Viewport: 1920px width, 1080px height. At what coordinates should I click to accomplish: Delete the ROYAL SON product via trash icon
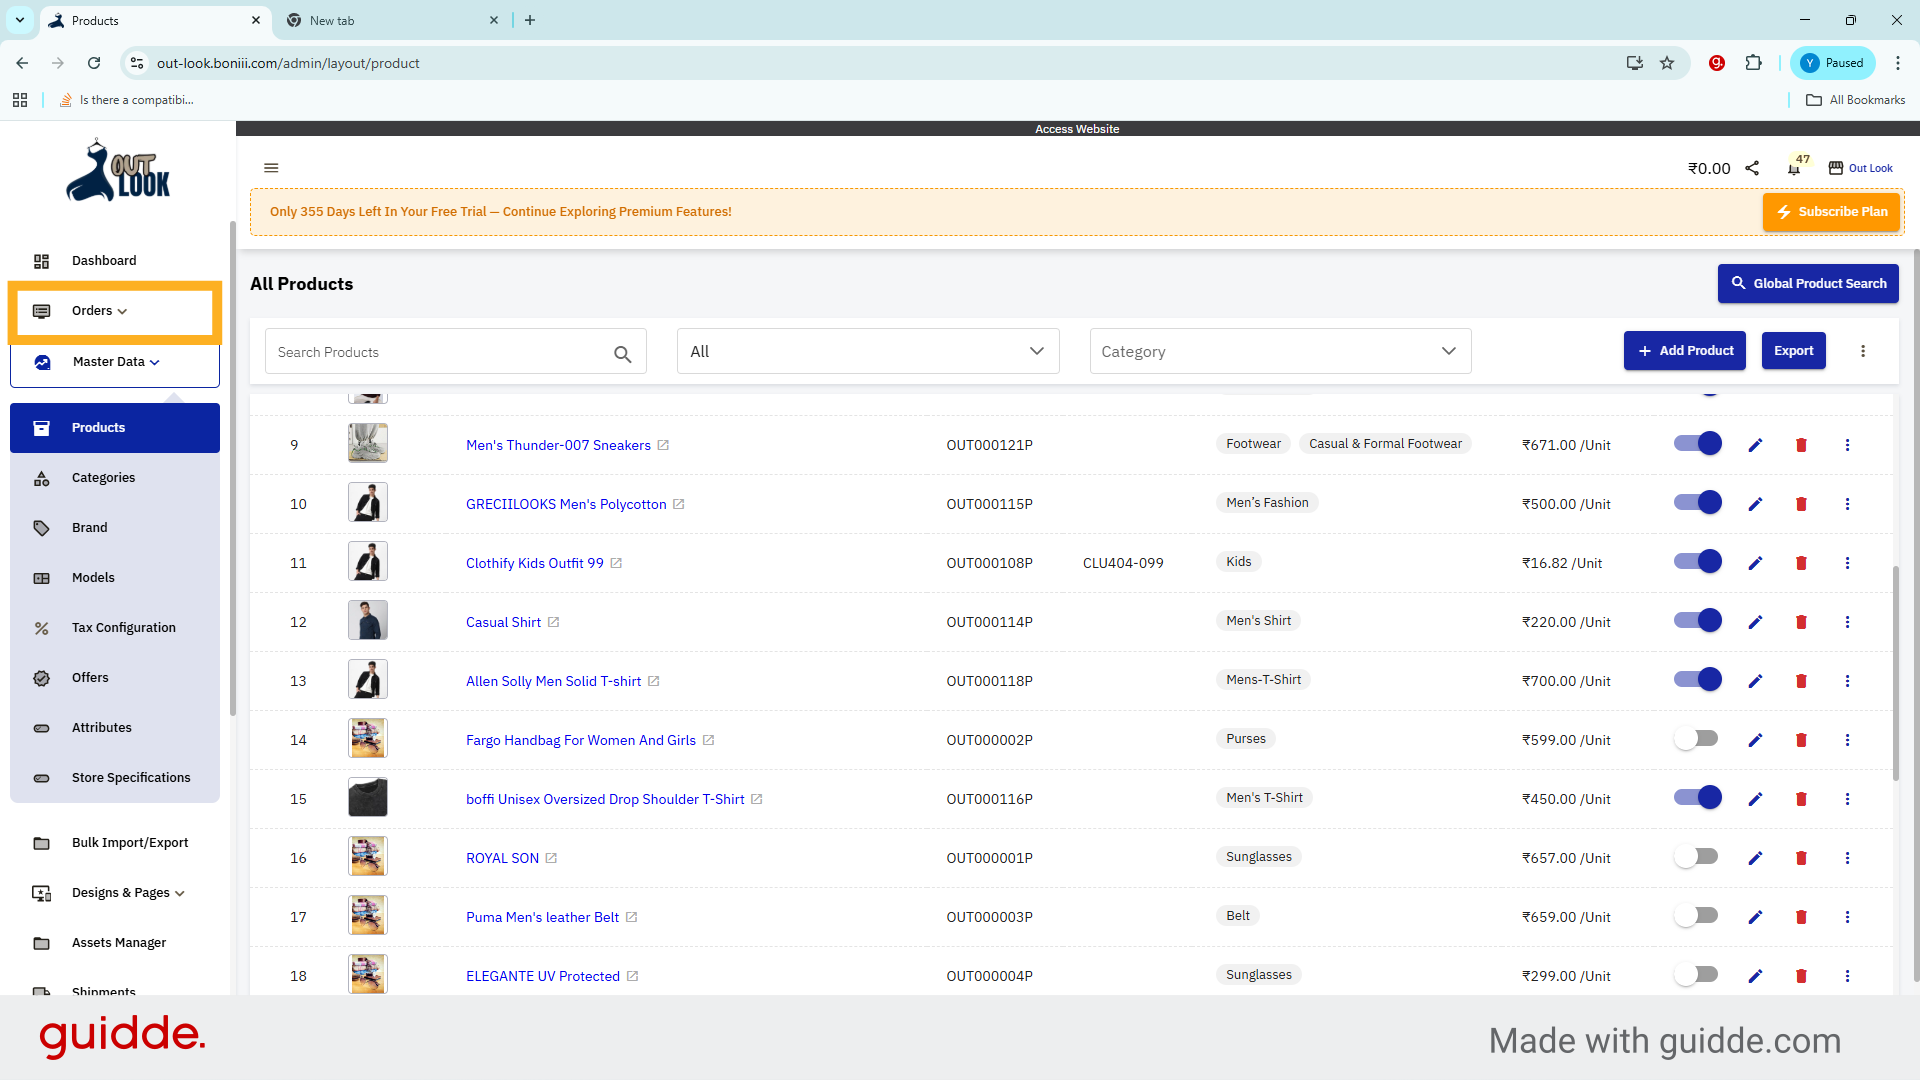pos(1801,858)
